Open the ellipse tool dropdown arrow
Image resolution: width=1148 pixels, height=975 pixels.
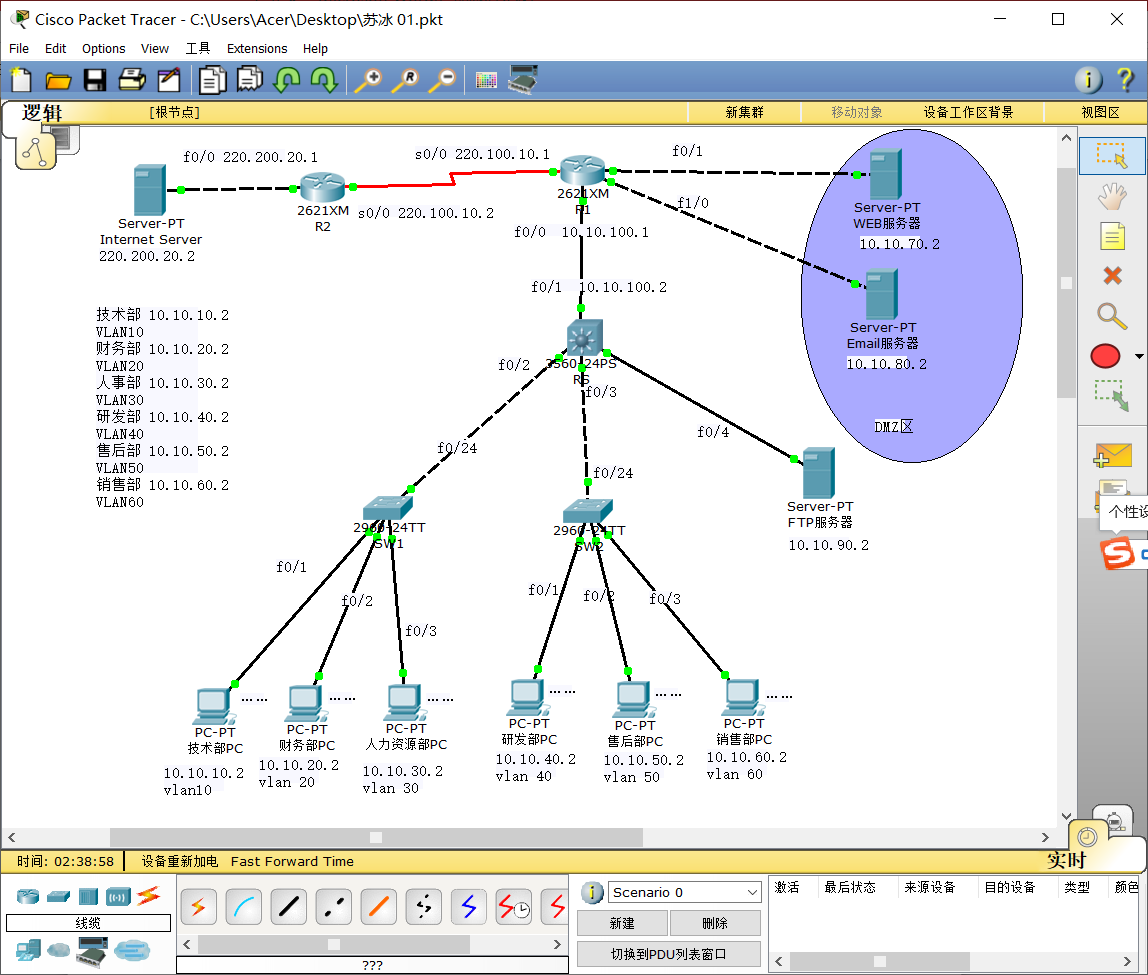point(1138,356)
